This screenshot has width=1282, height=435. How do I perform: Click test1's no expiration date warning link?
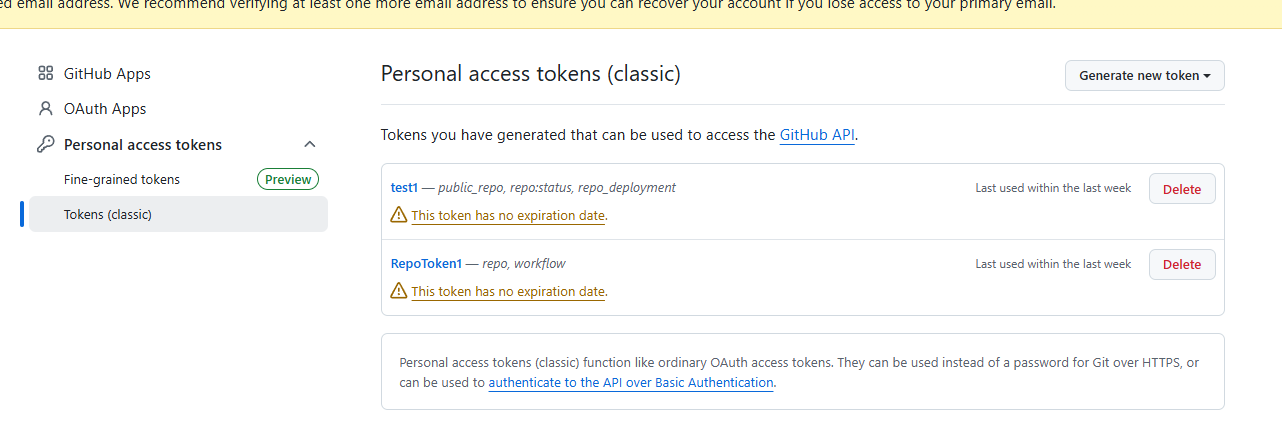click(x=508, y=215)
